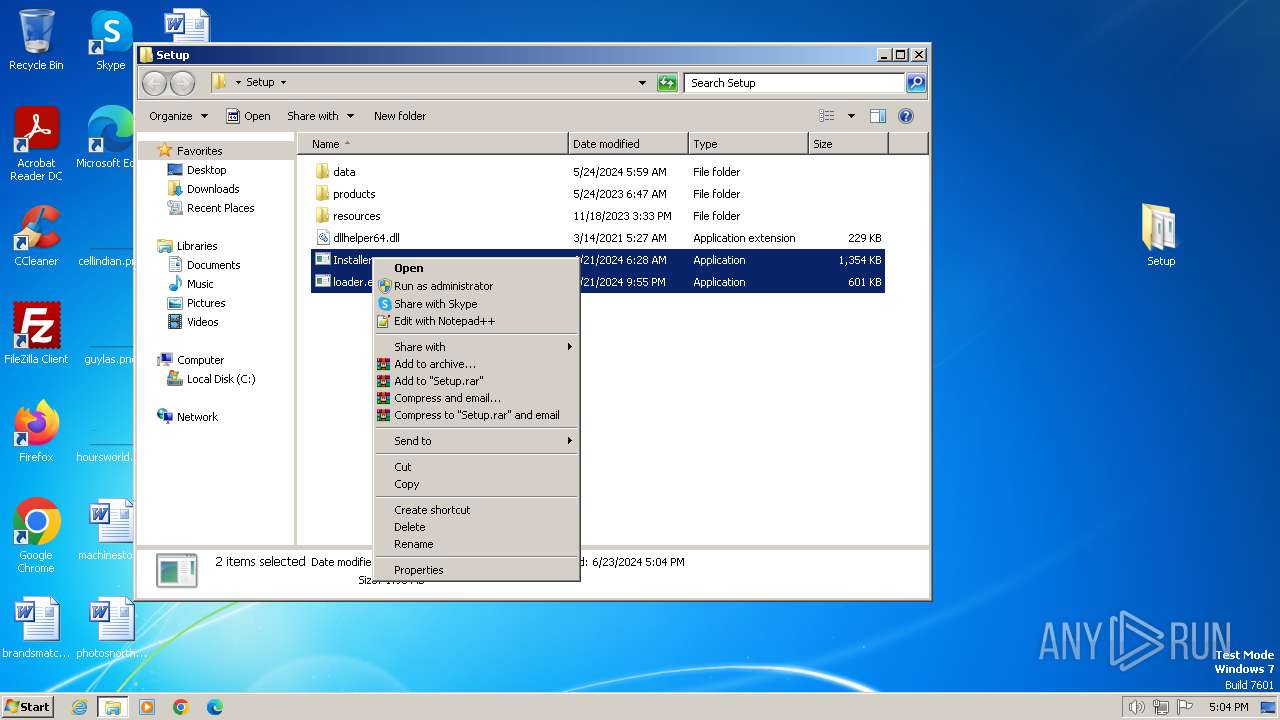Click New folder in toolbar
Viewport: 1280px width, 720px height.
400,116
